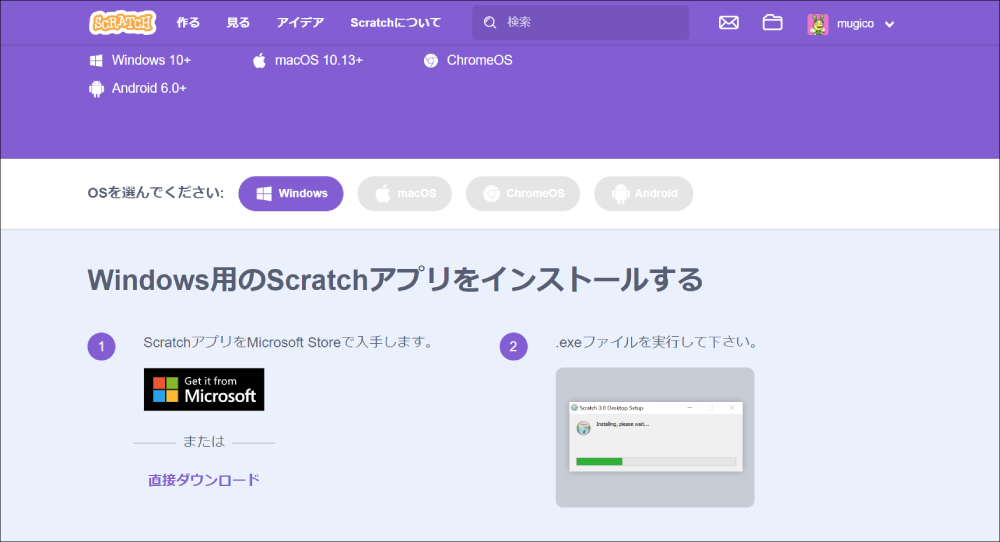1000x542 pixels.
Task: Click the .exeファイルを実行して下さい text
Action: pyautogui.click(x=657, y=342)
